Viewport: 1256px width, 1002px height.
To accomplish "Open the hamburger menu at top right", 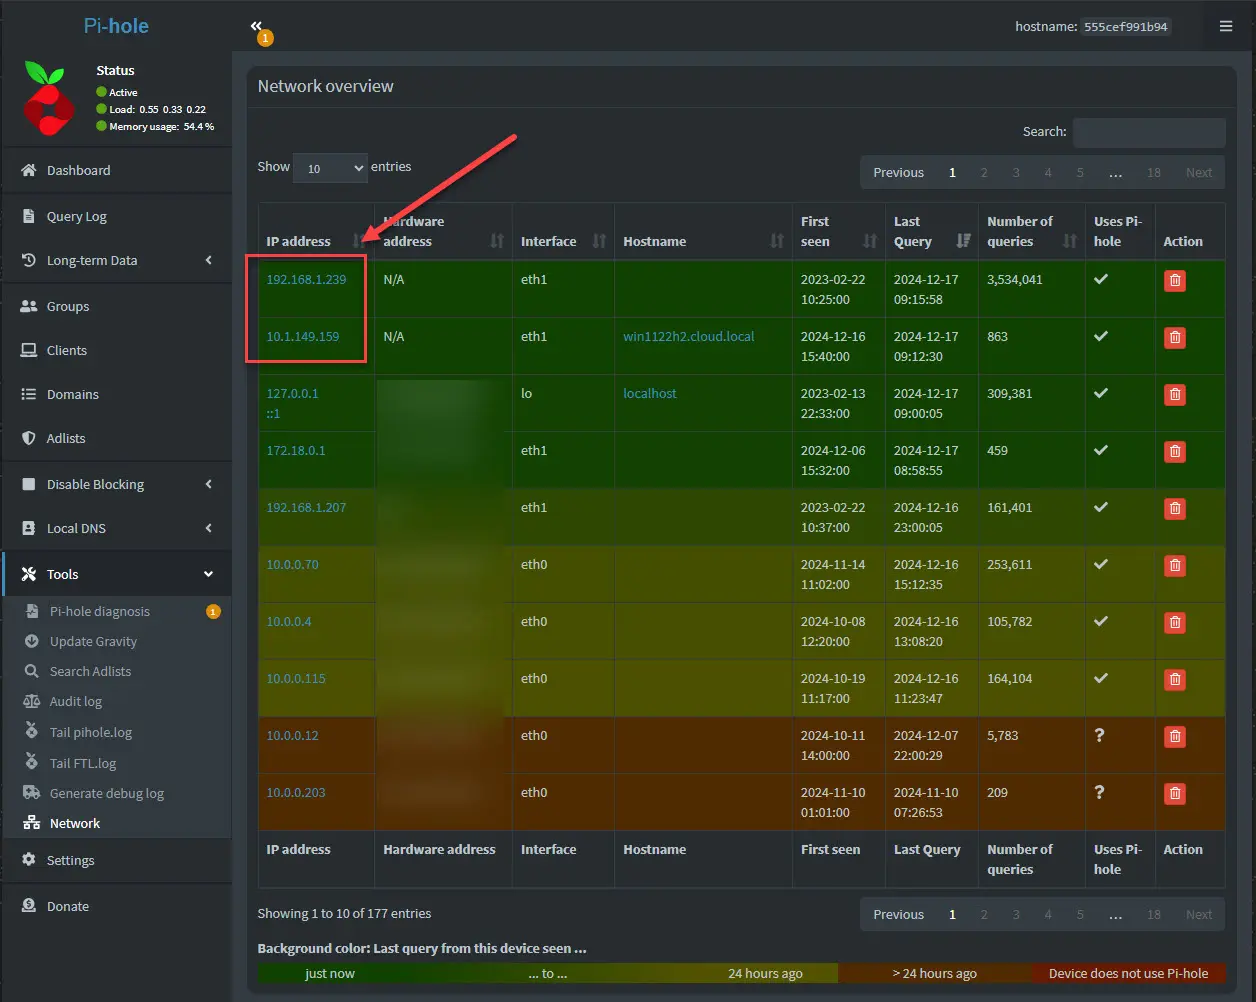I will pos(1225,27).
